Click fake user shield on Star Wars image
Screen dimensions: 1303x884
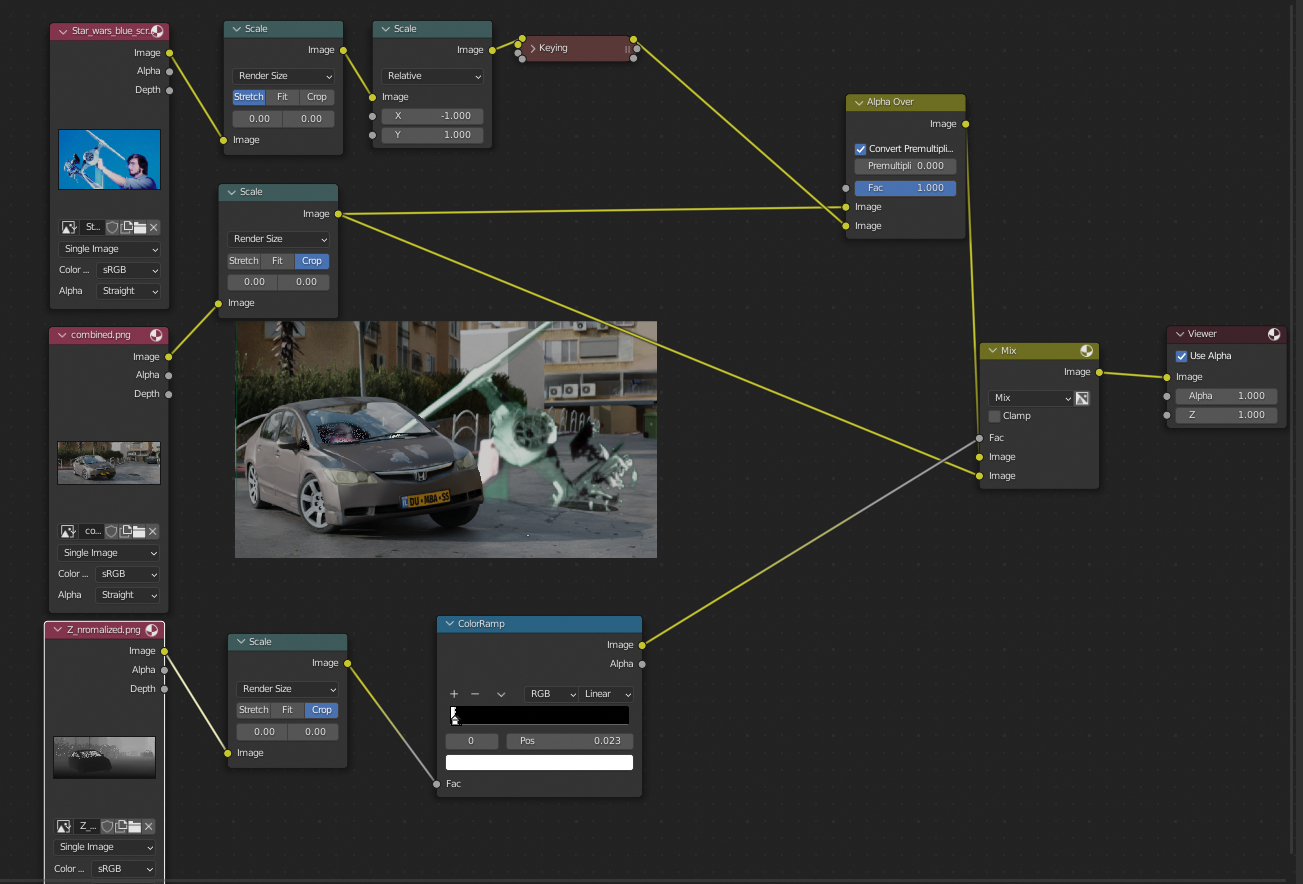(x=112, y=228)
